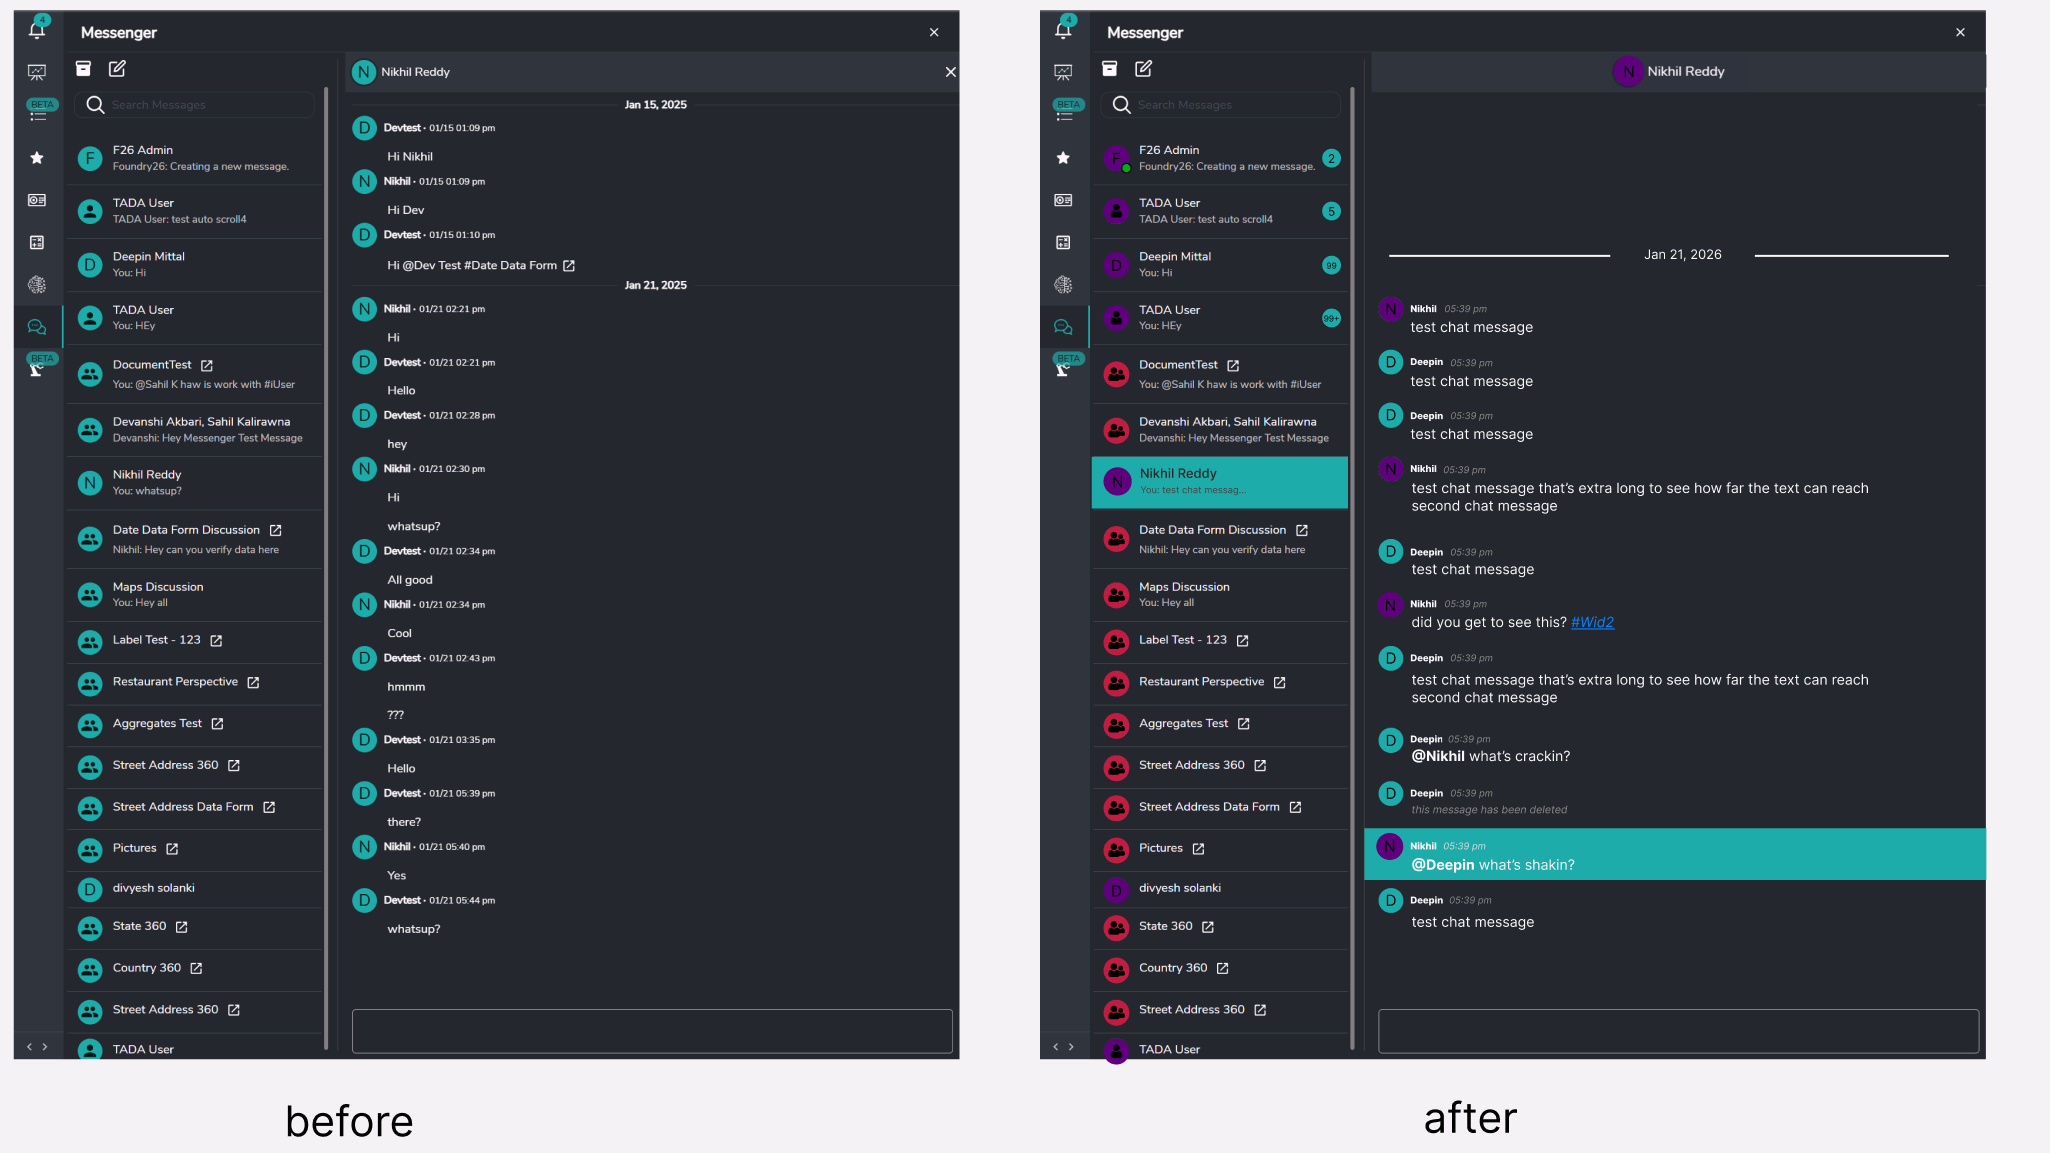Click the brain AI icon in after sidebar
This screenshot has width=2050, height=1153.
(x=1063, y=285)
